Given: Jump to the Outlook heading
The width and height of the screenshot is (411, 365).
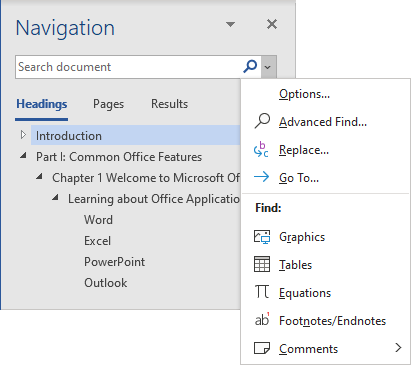Looking at the screenshot, I should [x=106, y=283].
